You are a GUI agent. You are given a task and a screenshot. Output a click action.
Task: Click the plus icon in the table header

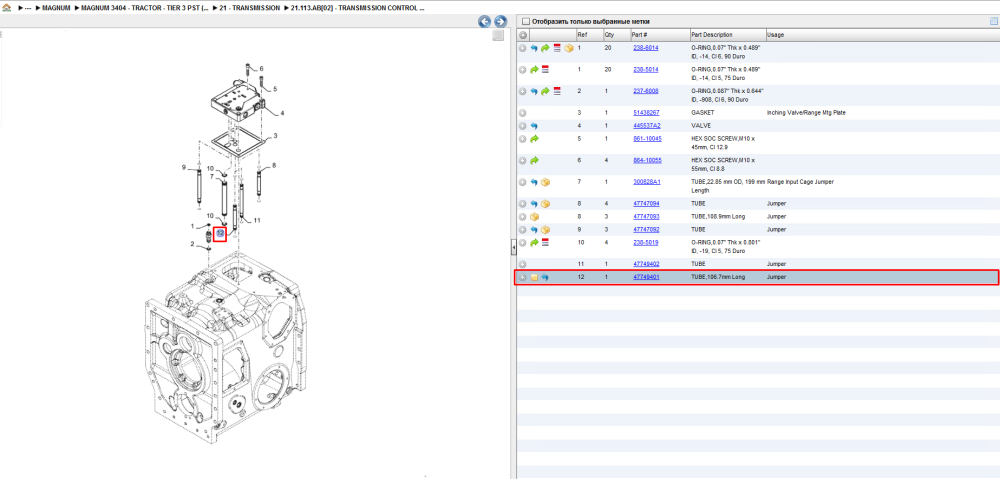[x=522, y=35]
